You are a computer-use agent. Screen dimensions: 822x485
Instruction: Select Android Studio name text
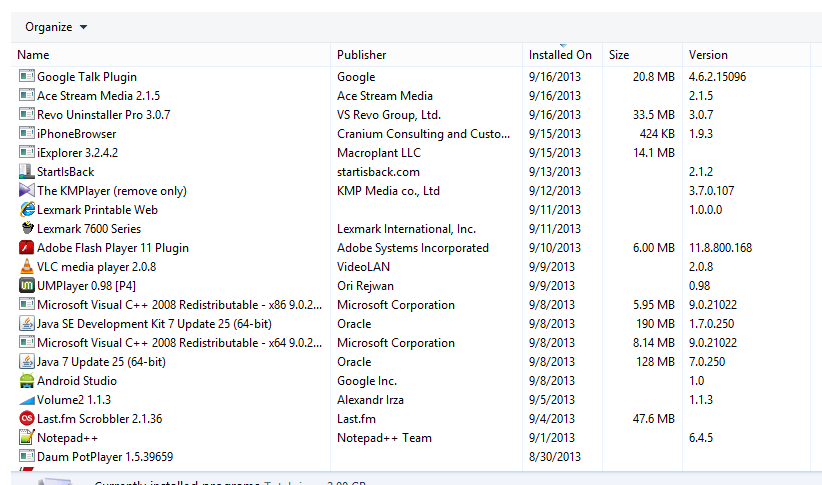pyautogui.click(x=77, y=381)
